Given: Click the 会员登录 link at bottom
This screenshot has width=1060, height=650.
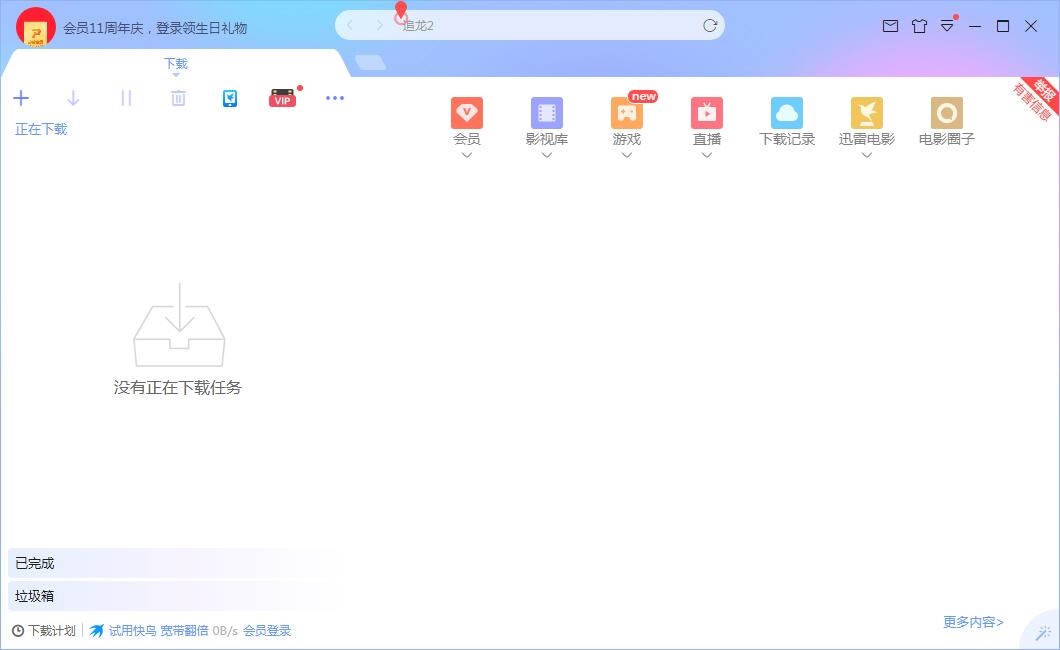Looking at the screenshot, I should [x=267, y=631].
